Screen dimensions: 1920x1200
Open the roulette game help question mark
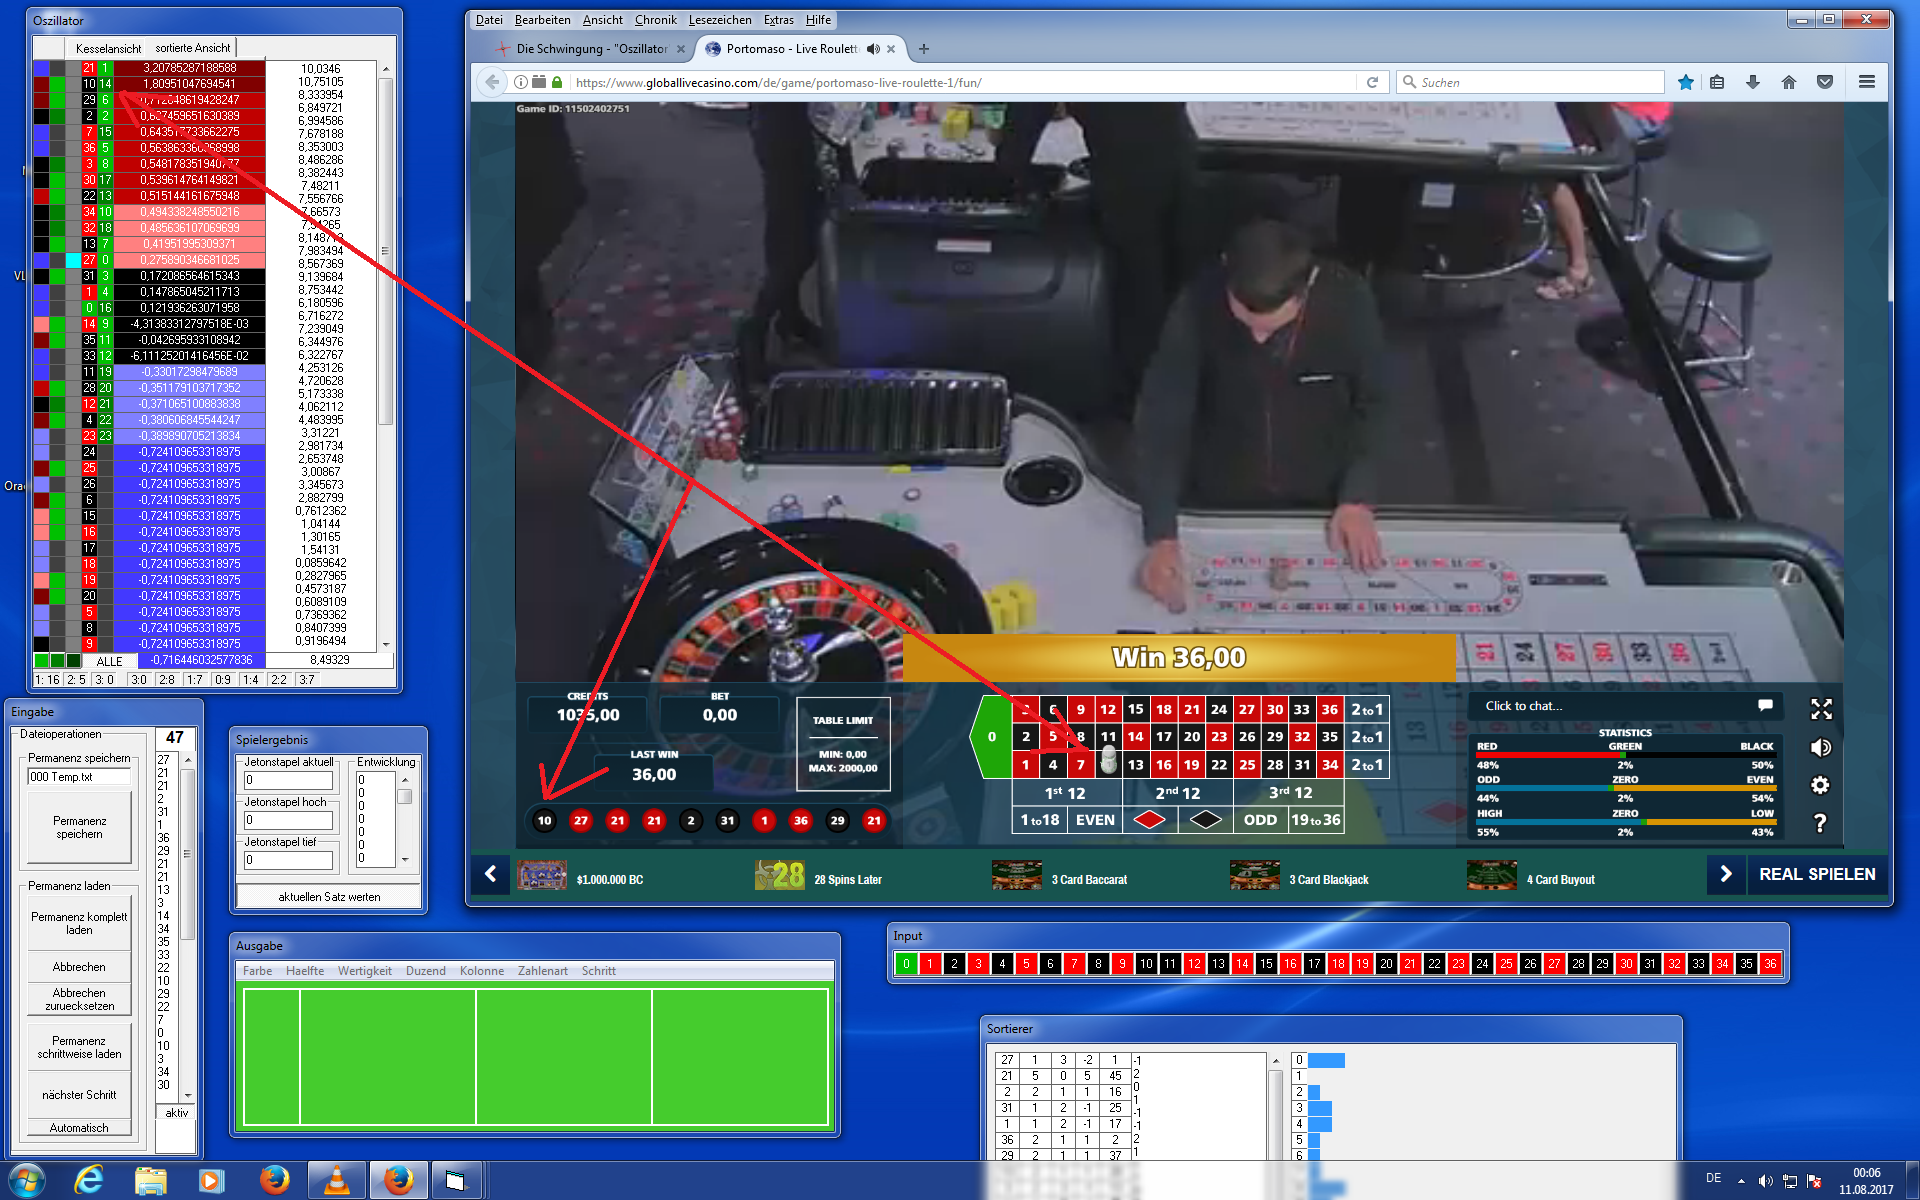tap(1821, 823)
